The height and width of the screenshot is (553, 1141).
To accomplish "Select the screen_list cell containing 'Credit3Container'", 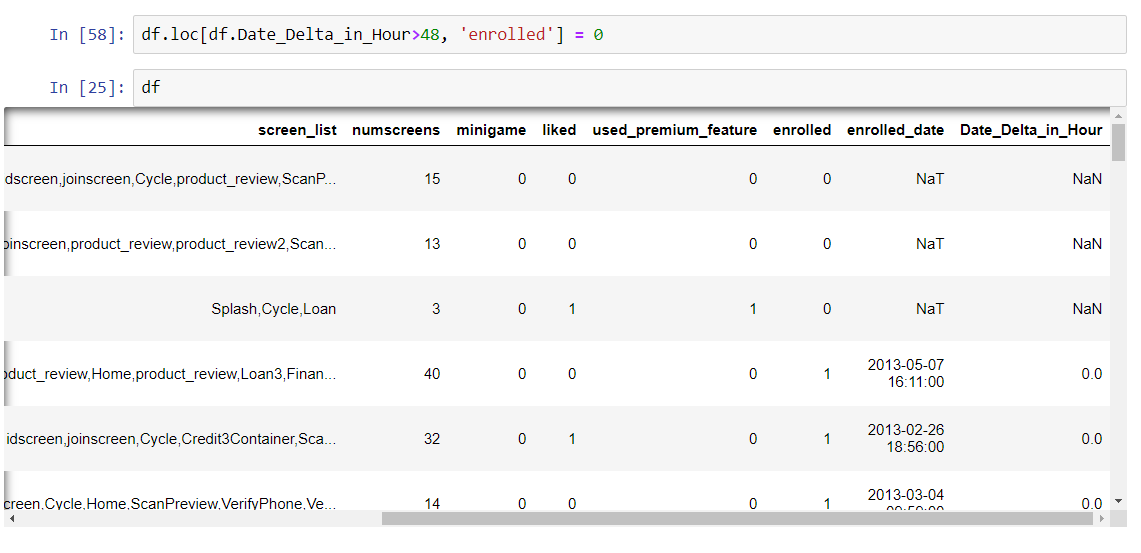I will [170, 439].
